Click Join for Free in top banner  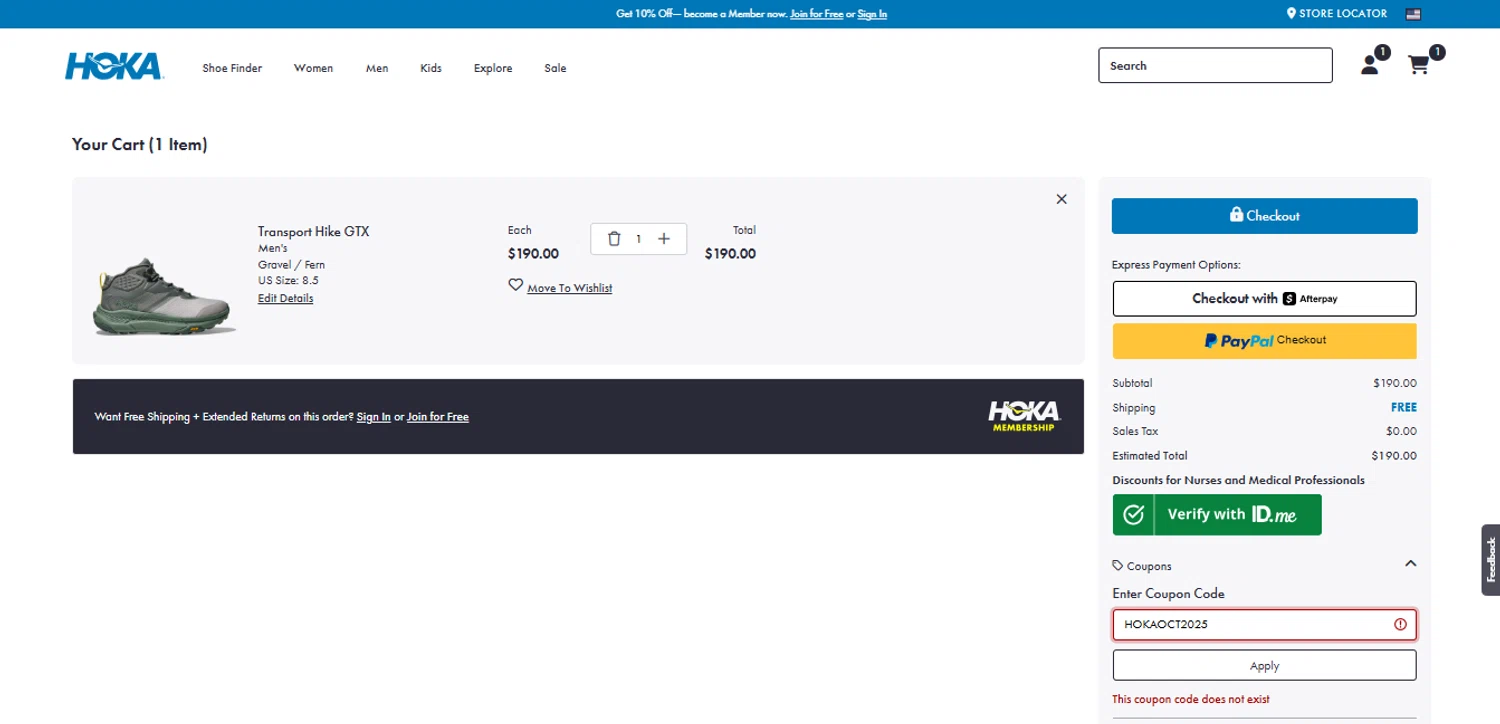816,14
